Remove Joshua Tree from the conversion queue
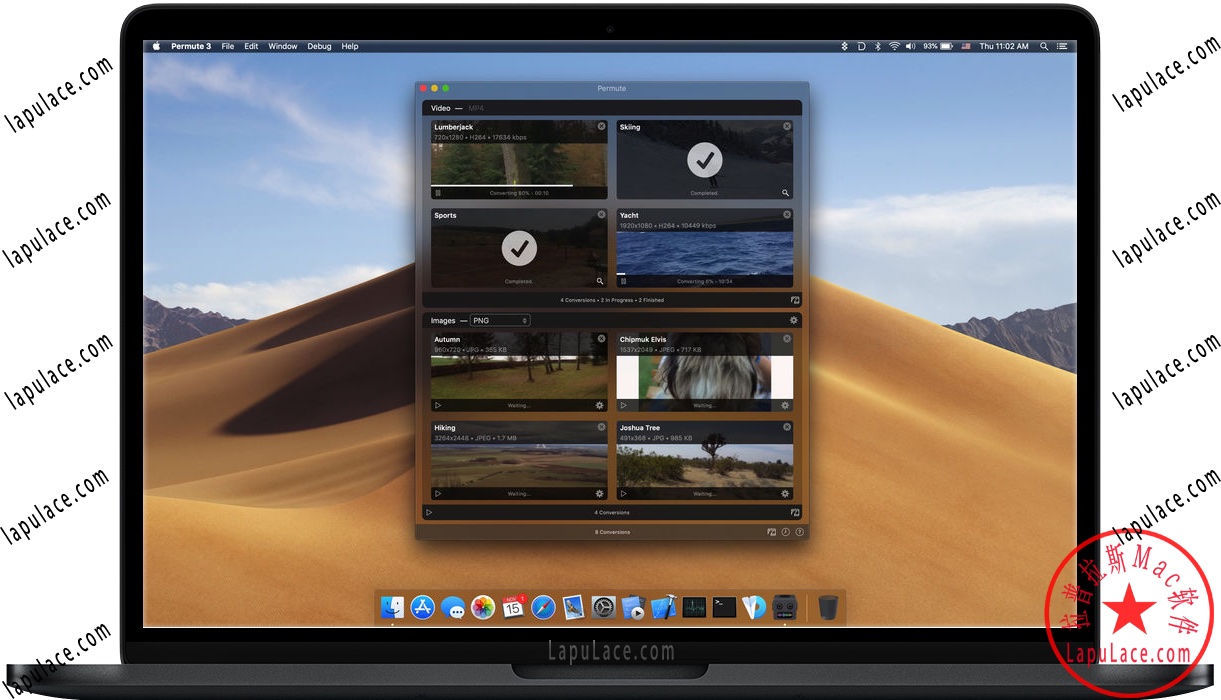 786,426
